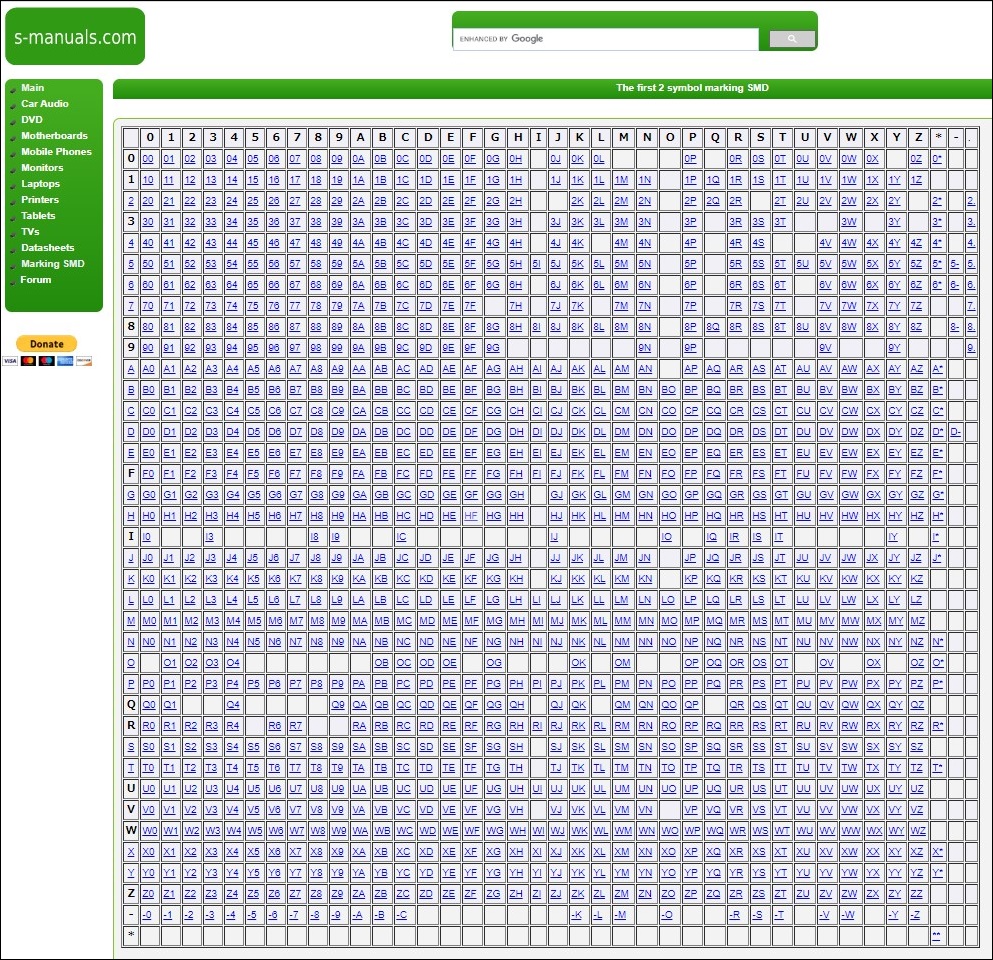
Task: Open the D- marking code link
Action: [x=956, y=432]
